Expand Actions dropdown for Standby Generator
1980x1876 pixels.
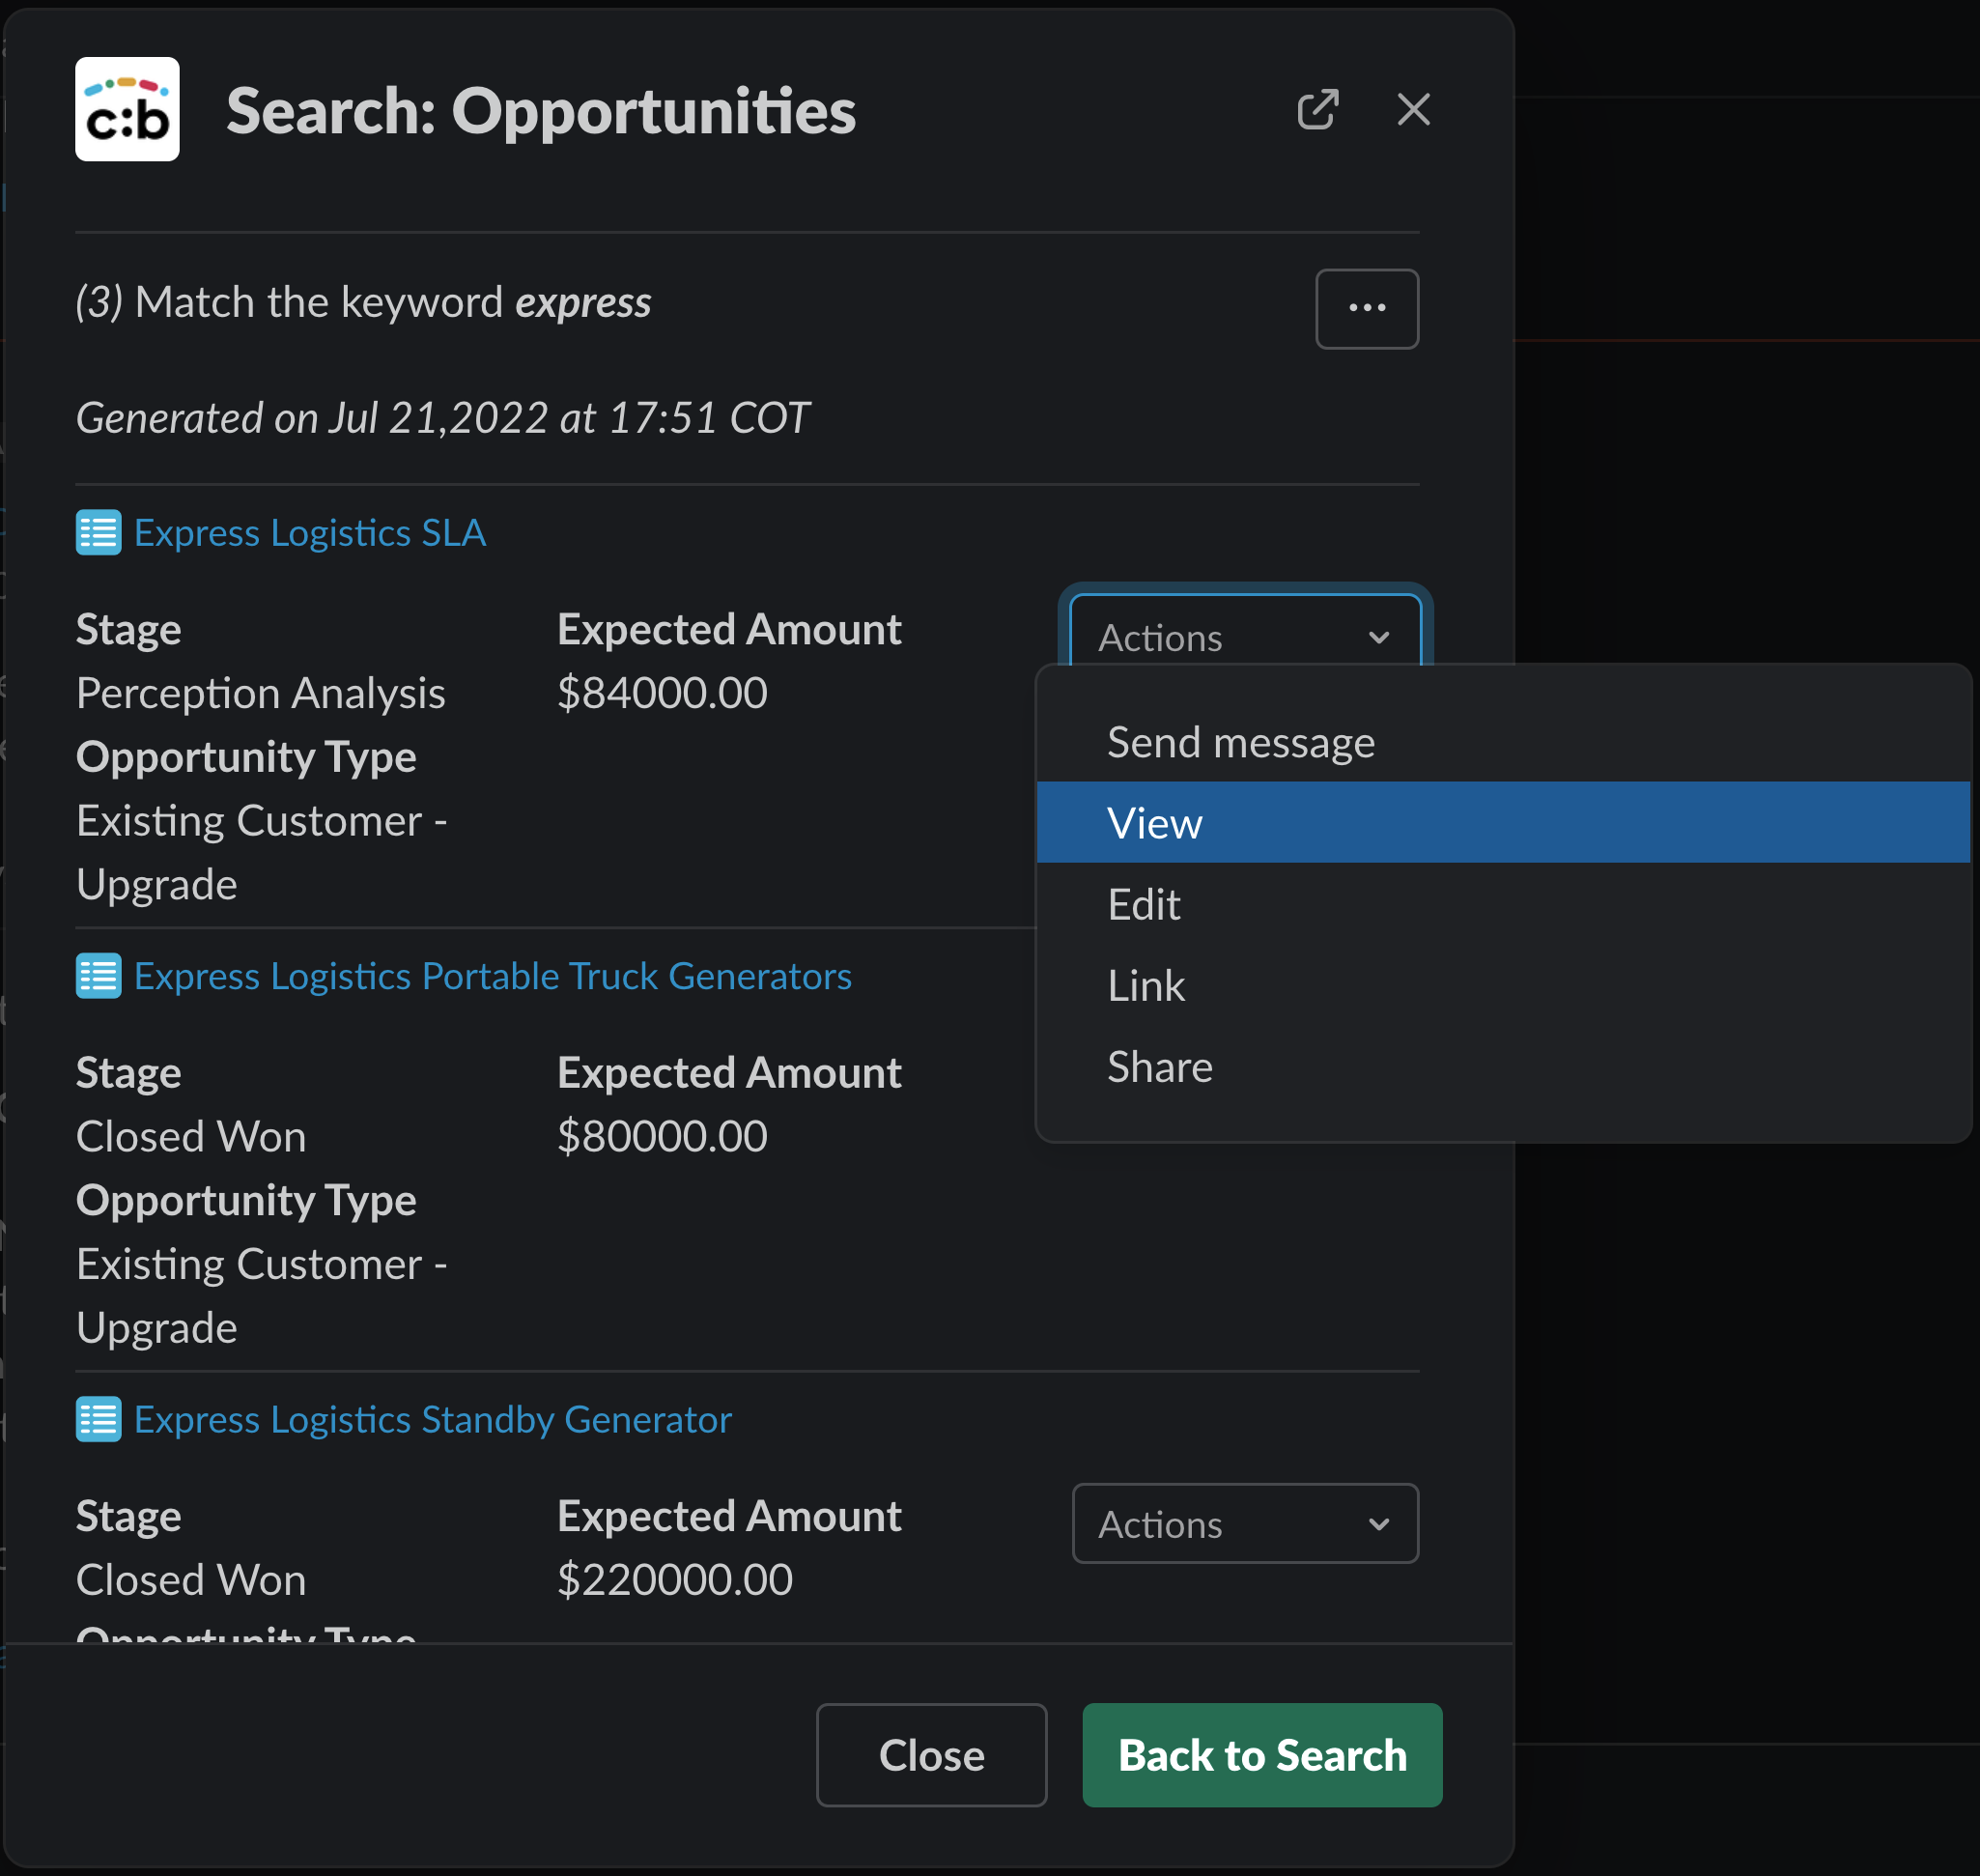click(x=1244, y=1523)
